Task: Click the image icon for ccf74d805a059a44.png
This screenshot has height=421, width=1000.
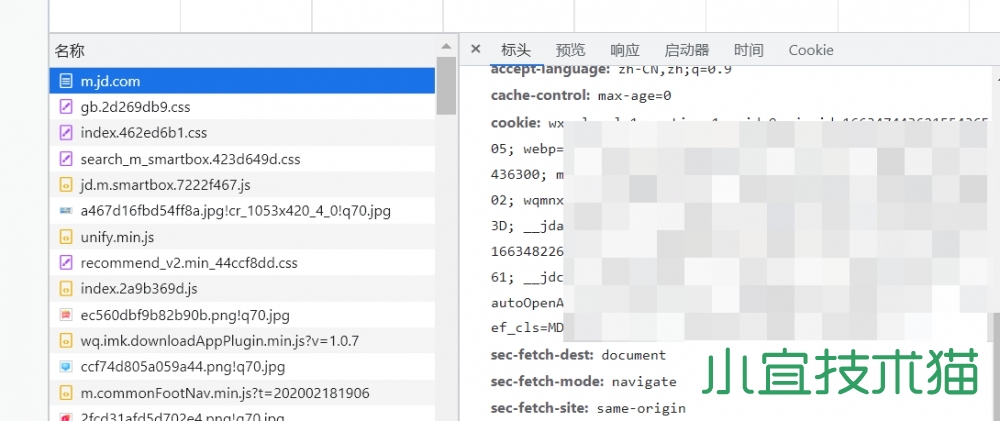Action: (x=65, y=367)
